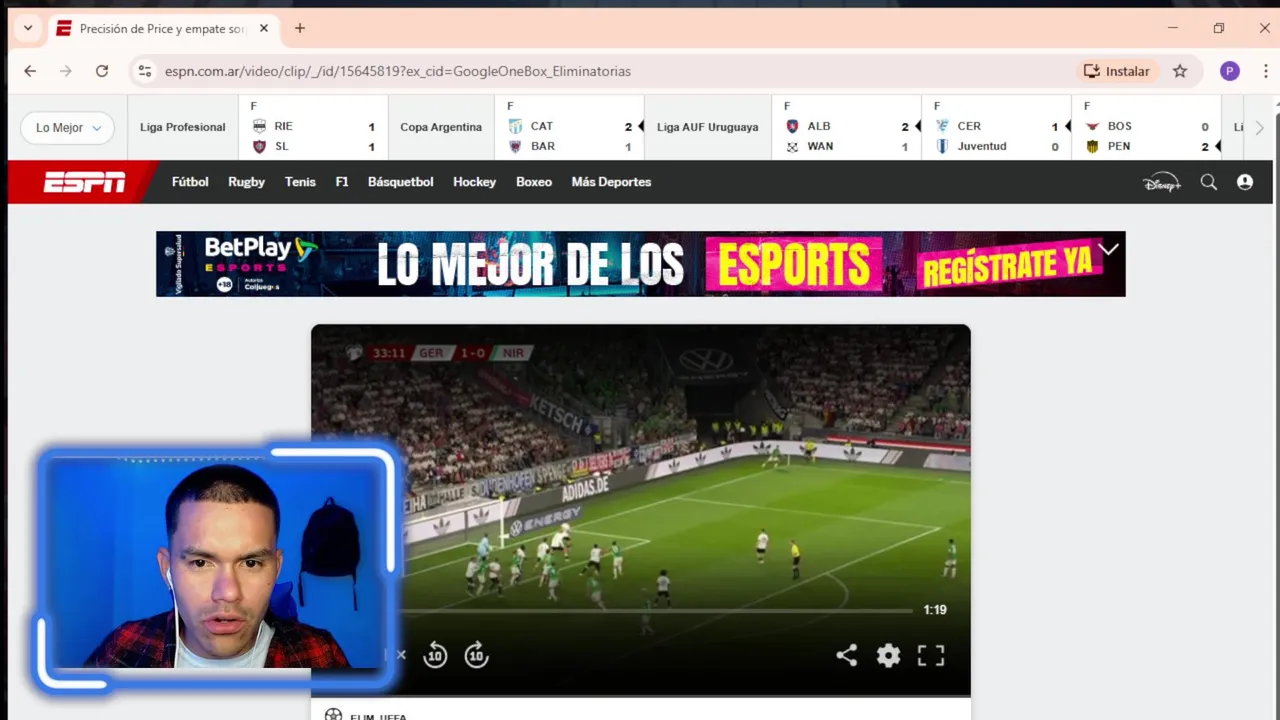Open the Copa Argentina scores section
The width and height of the screenshot is (1280, 720).
(441, 127)
